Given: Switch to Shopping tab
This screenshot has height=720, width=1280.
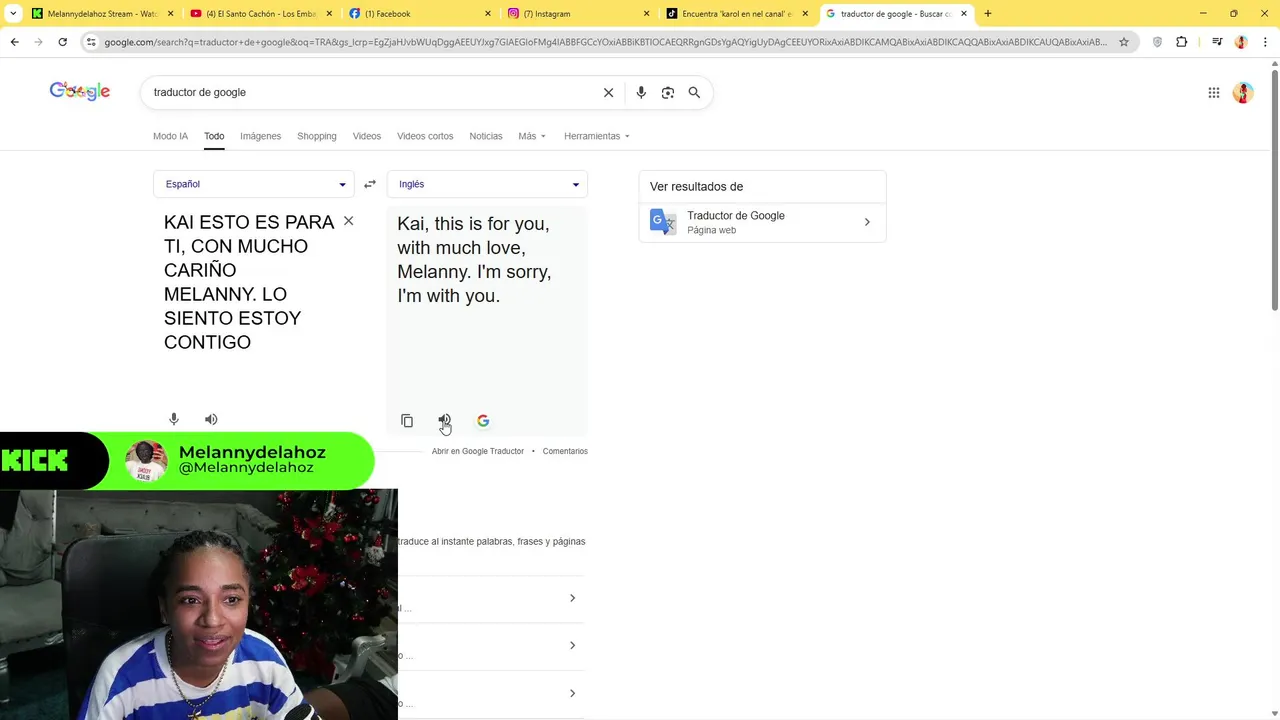Looking at the screenshot, I should [317, 136].
